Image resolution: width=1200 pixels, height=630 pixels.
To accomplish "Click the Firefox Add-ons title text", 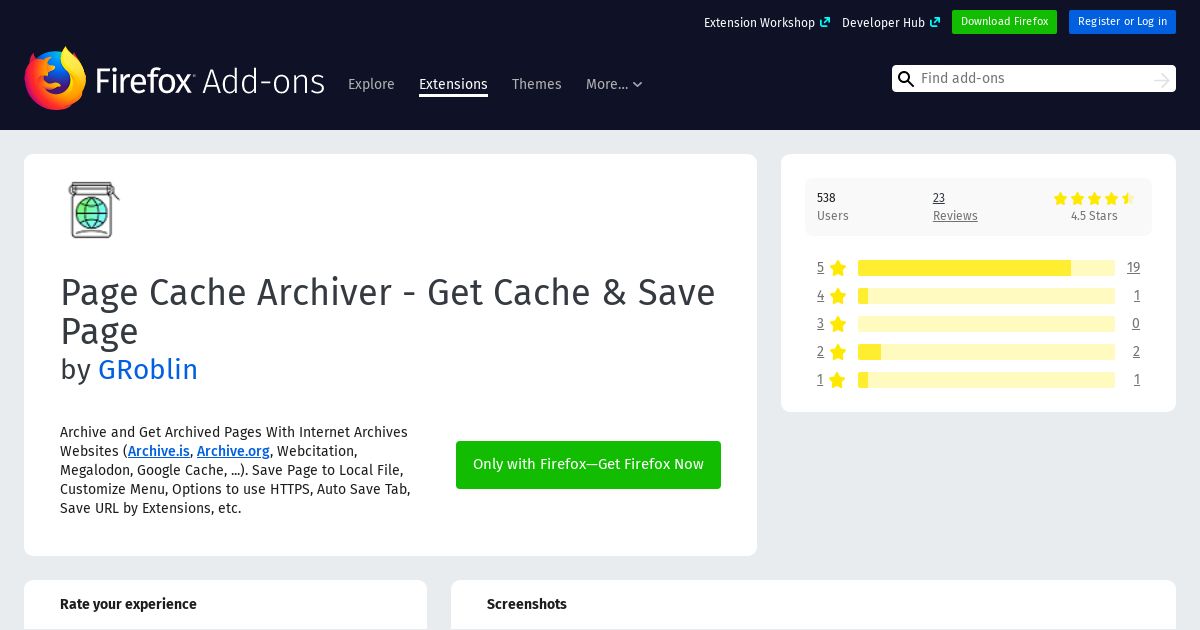I will click(210, 81).
